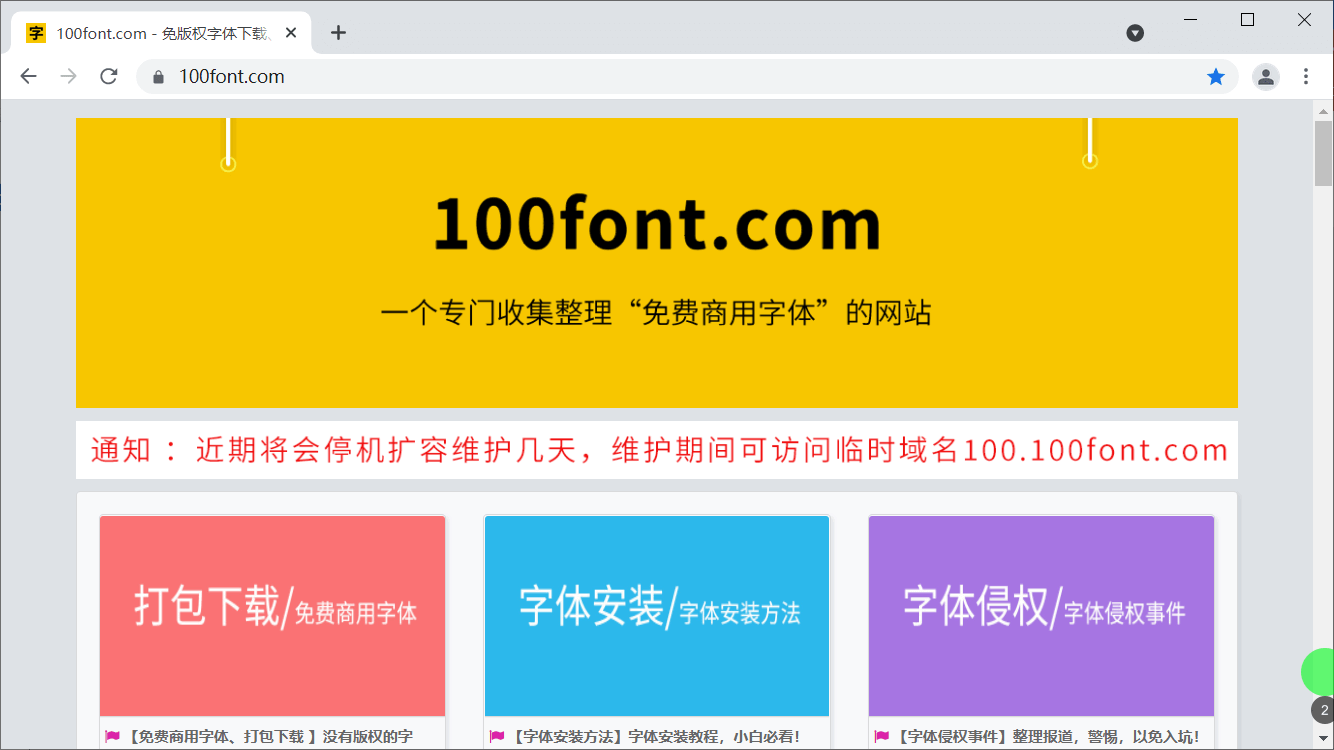This screenshot has height=750, width=1334.
Task: Click the green floating circle button
Action: pos(1318,672)
